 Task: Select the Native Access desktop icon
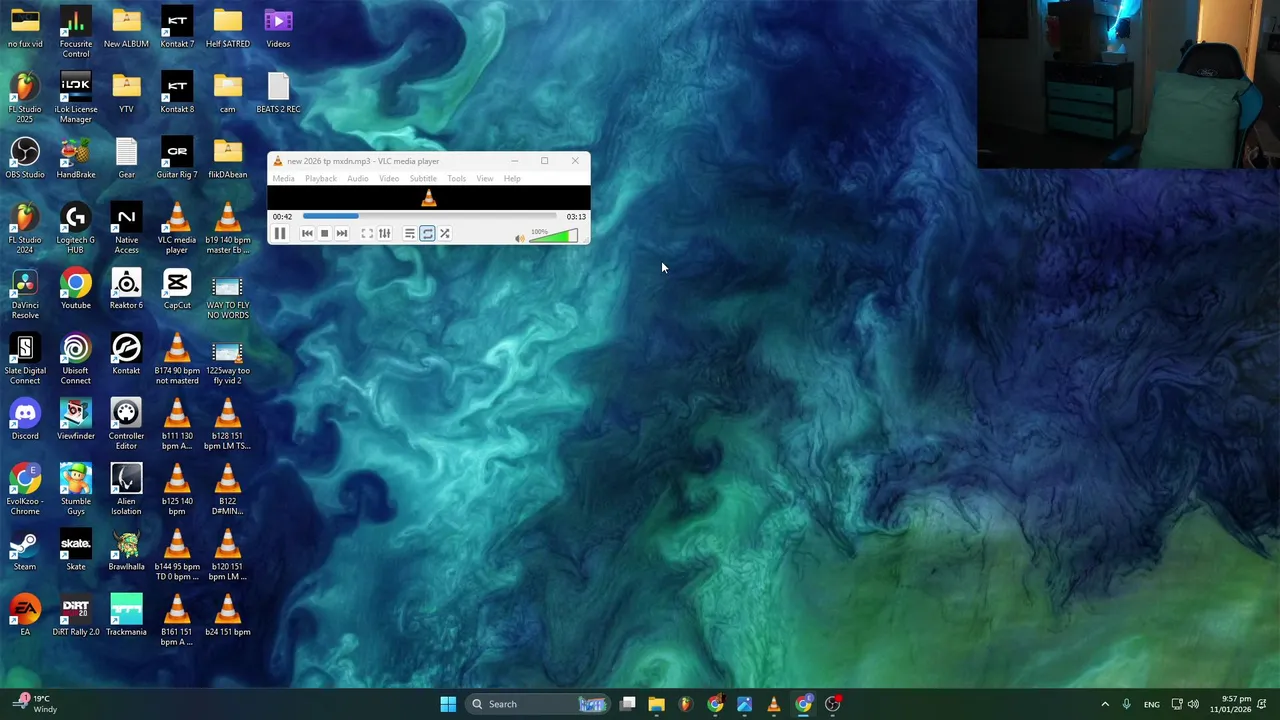pyautogui.click(x=126, y=229)
